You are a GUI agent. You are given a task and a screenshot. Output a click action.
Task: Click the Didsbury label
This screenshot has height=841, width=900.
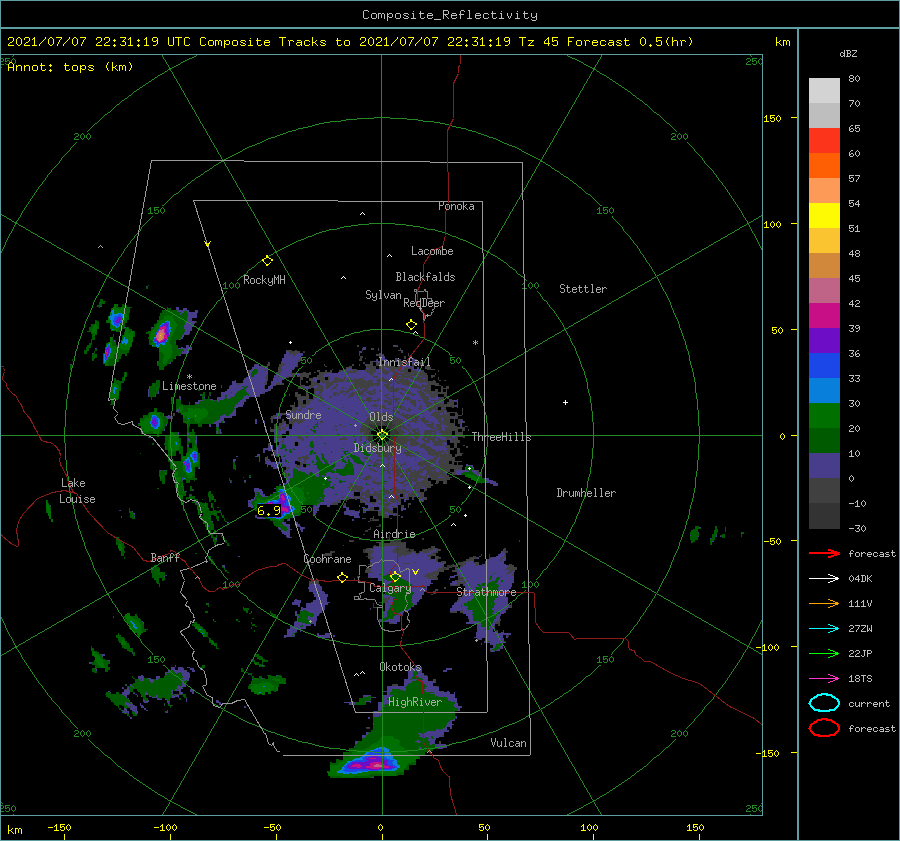(x=377, y=448)
